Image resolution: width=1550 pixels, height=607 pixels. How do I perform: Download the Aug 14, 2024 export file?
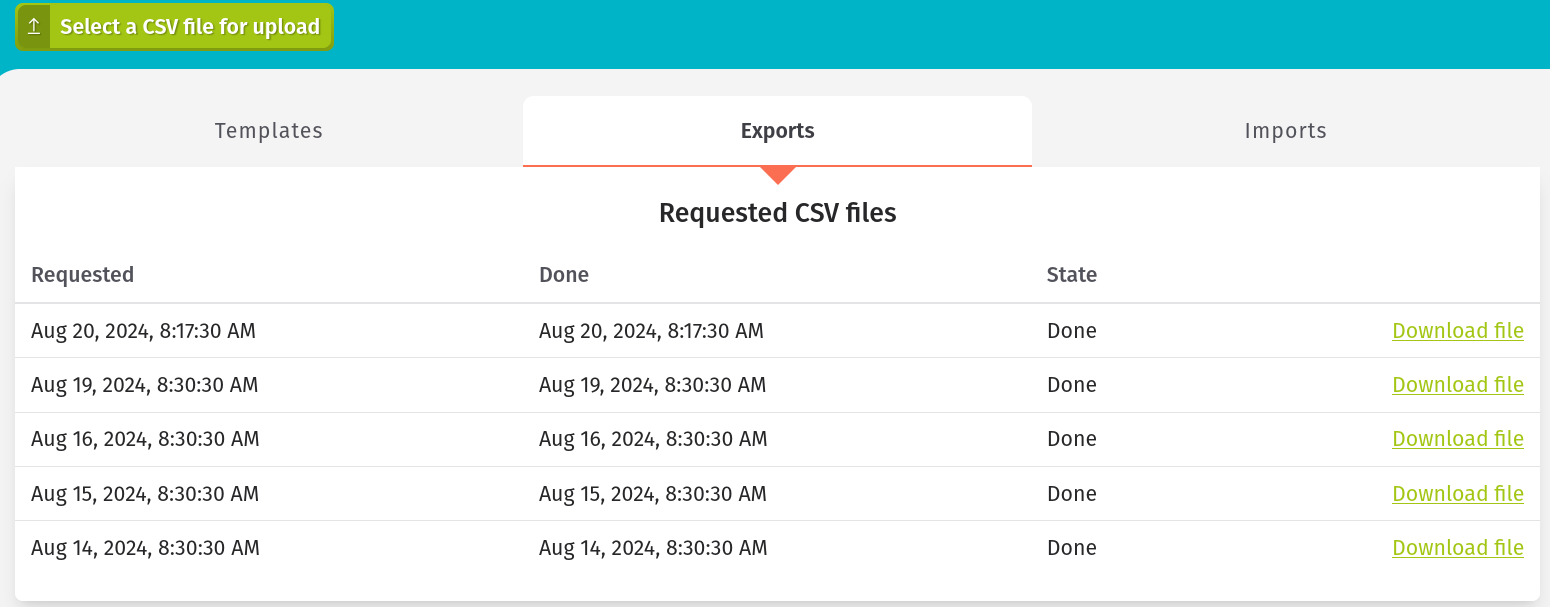[1457, 548]
